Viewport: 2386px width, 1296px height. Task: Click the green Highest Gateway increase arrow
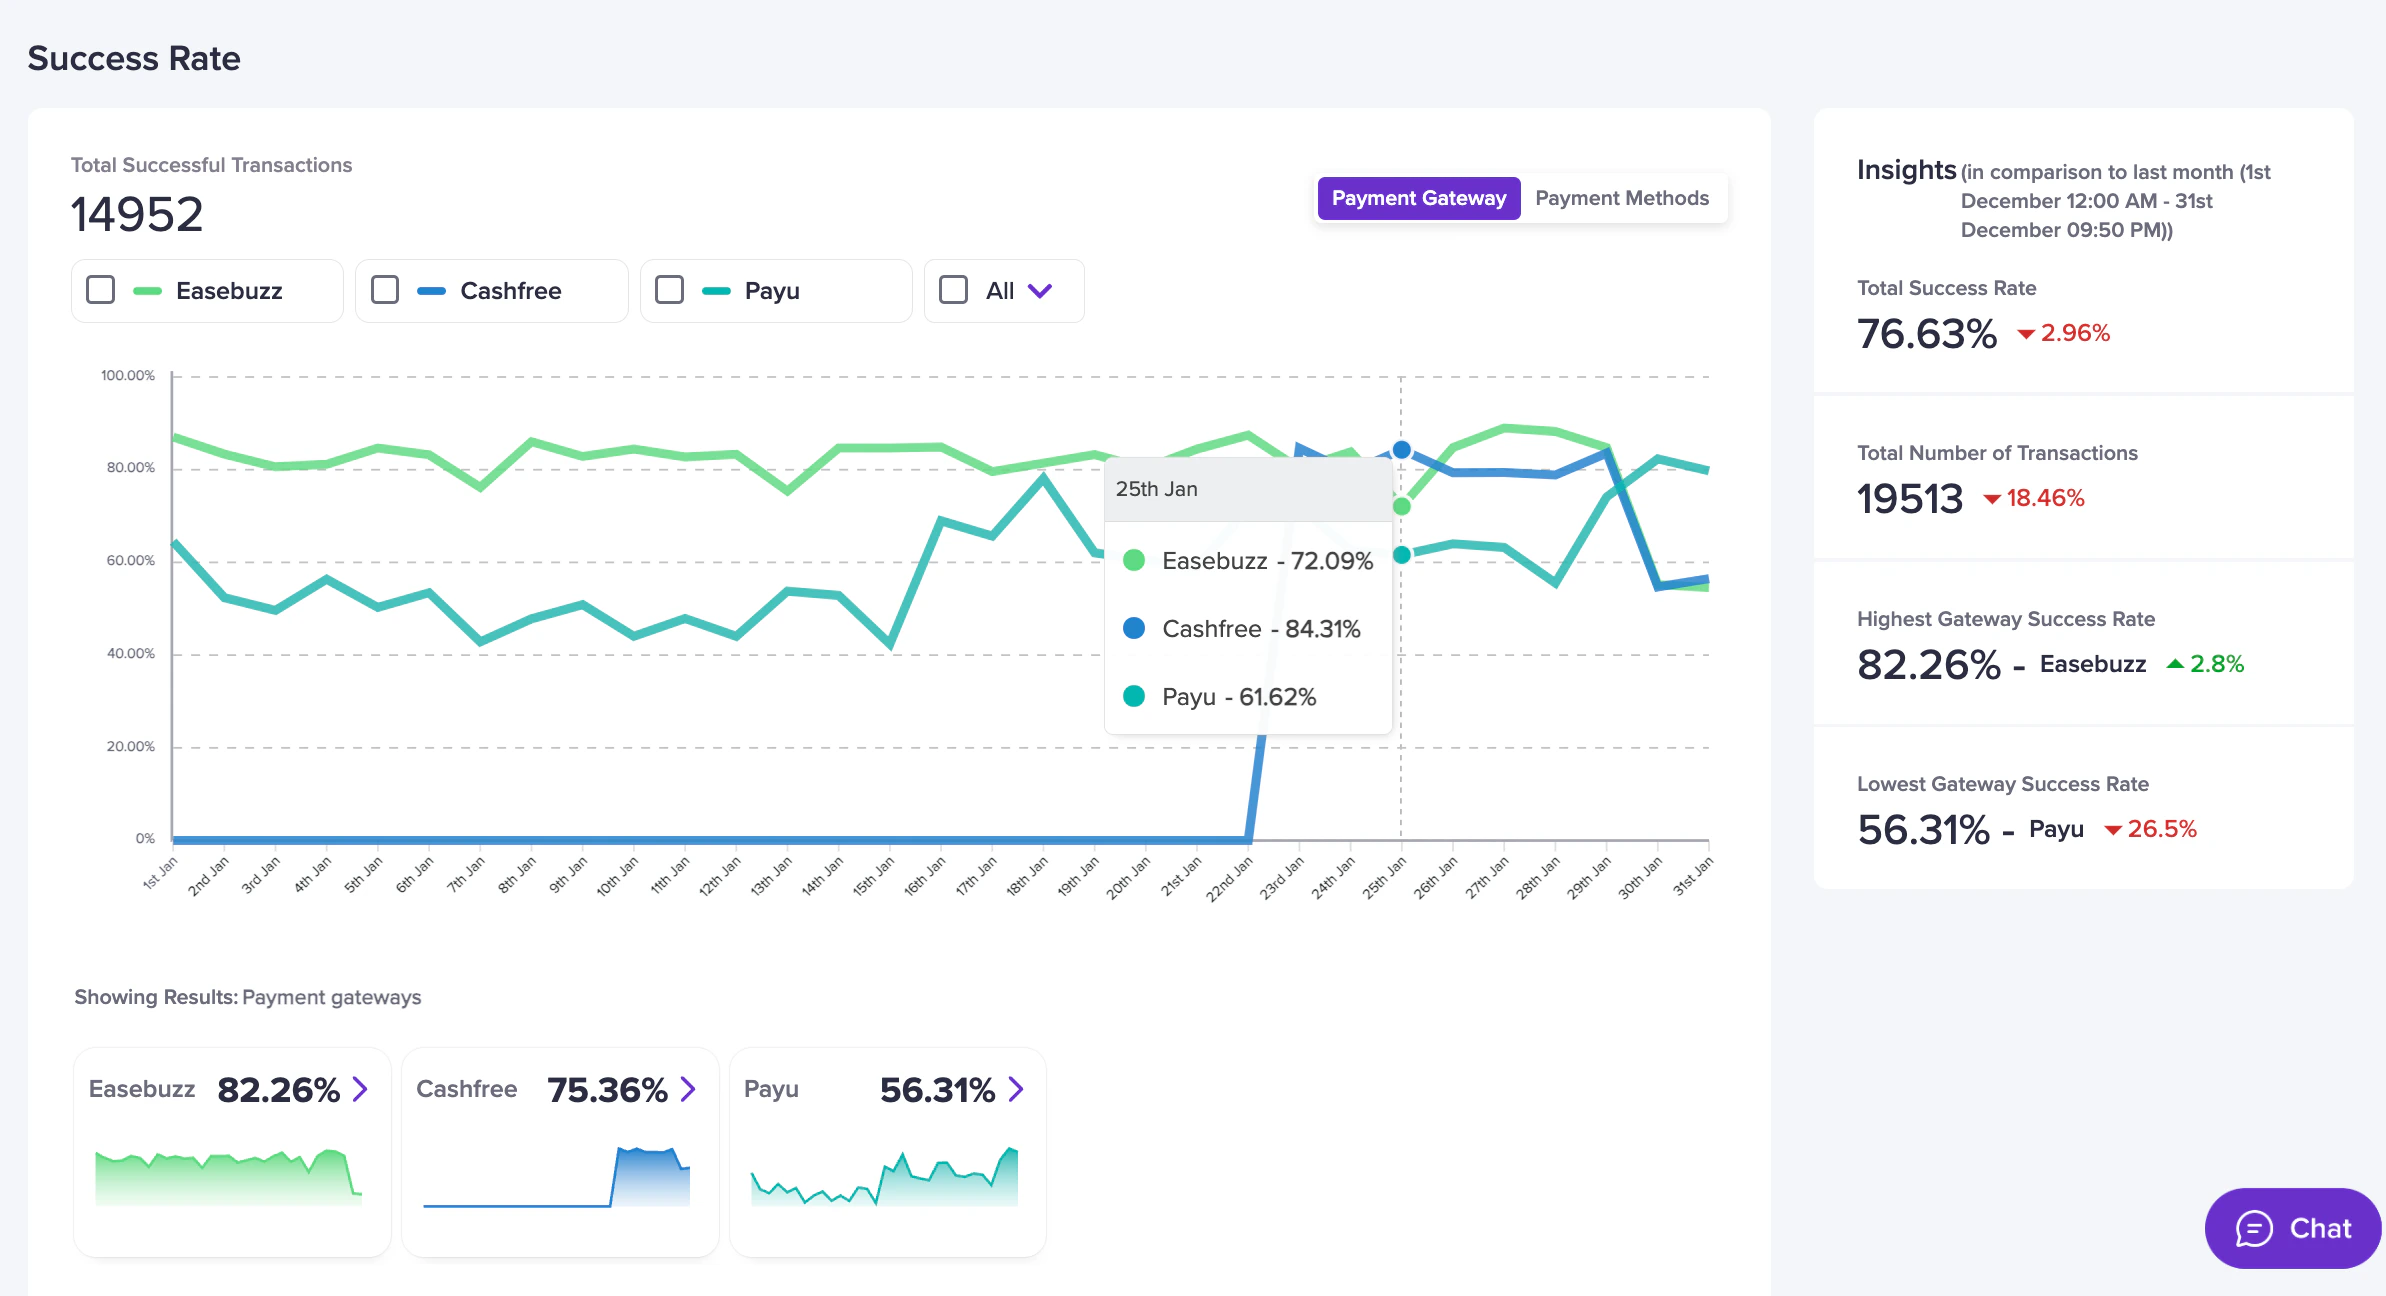click(x=2174, y=664)
